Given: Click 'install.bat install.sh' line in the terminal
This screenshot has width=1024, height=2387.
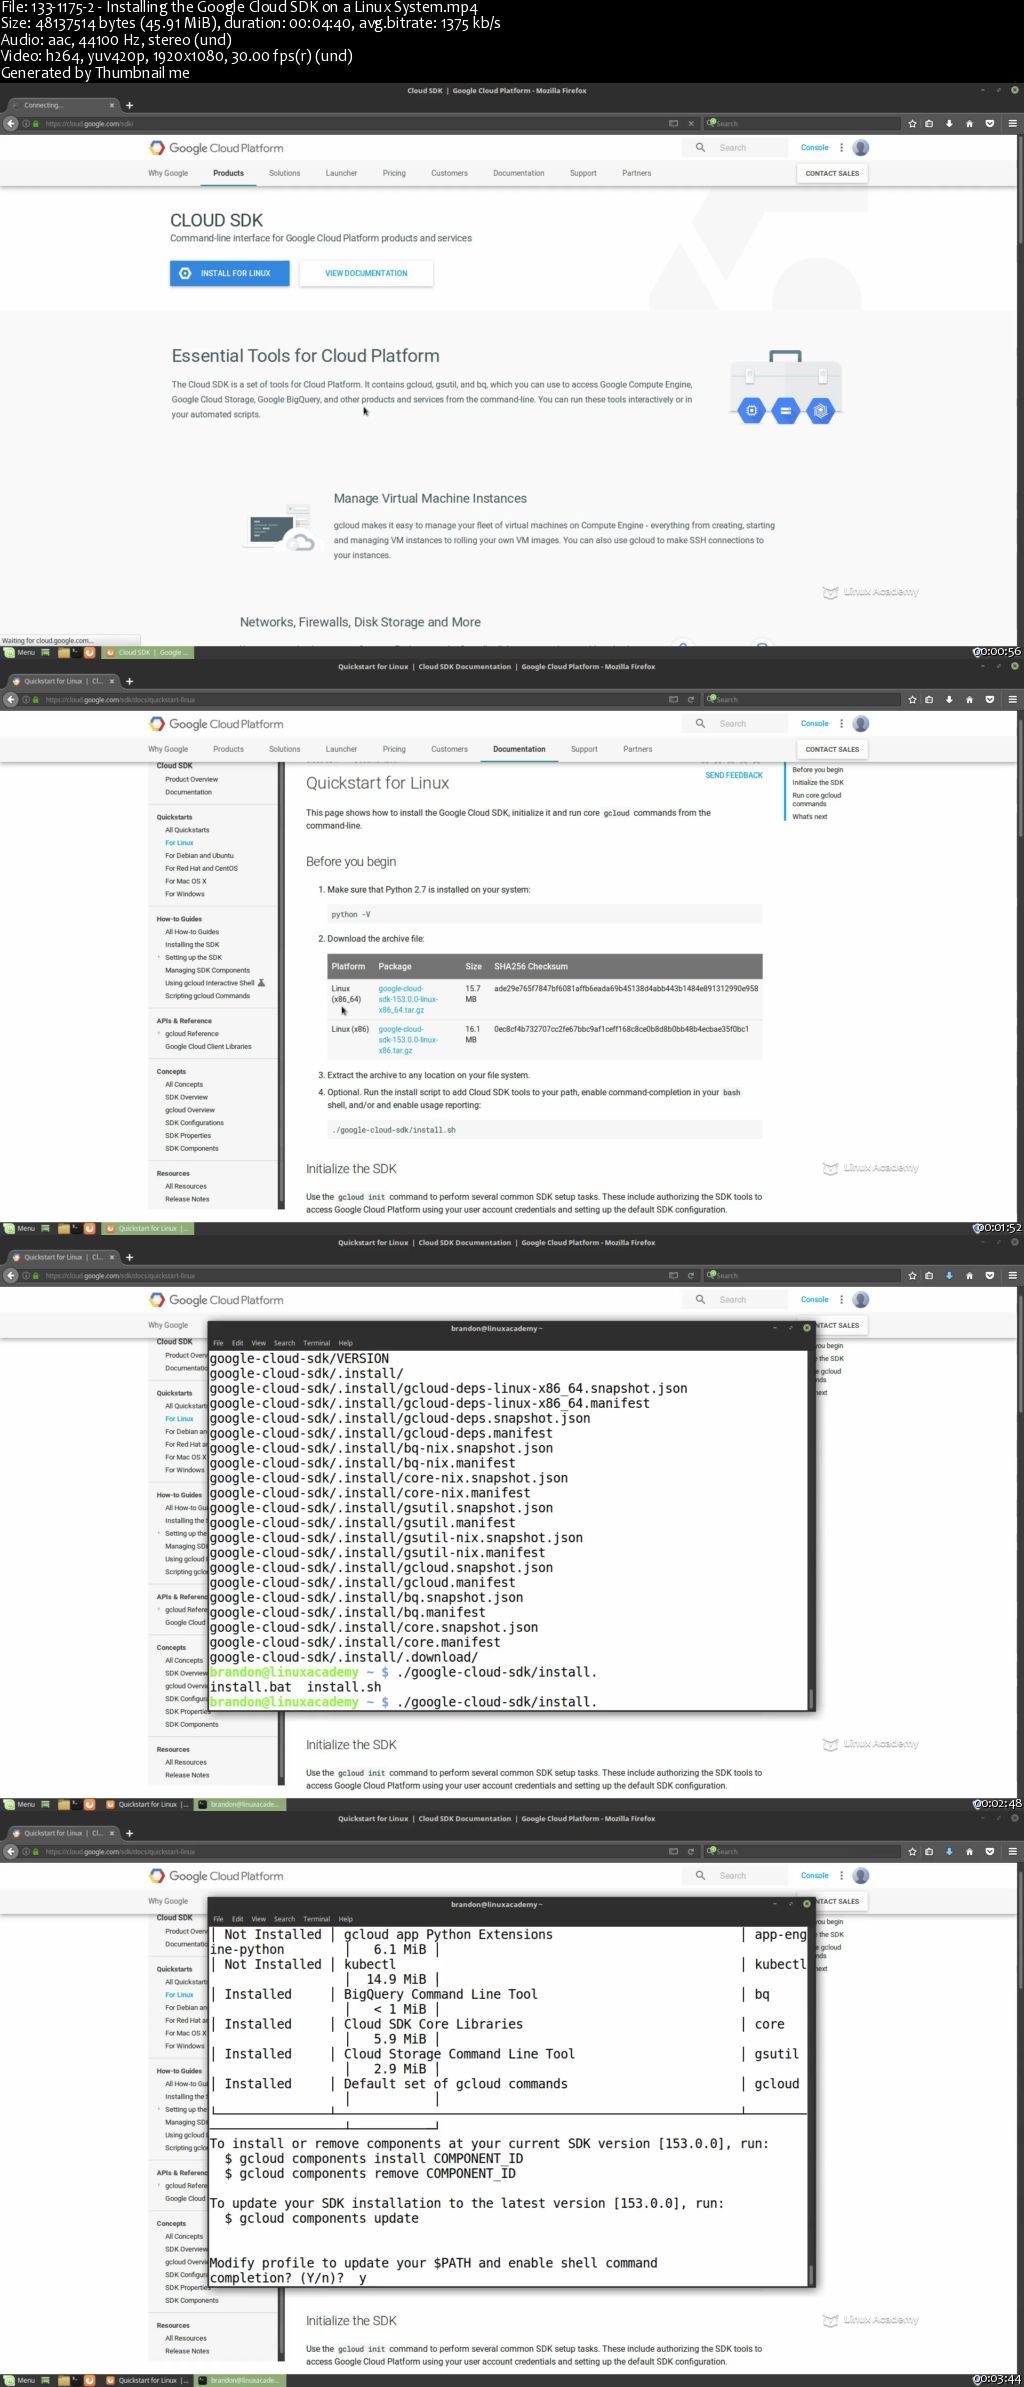Looking at the screenshot, I should [295, 1687].
